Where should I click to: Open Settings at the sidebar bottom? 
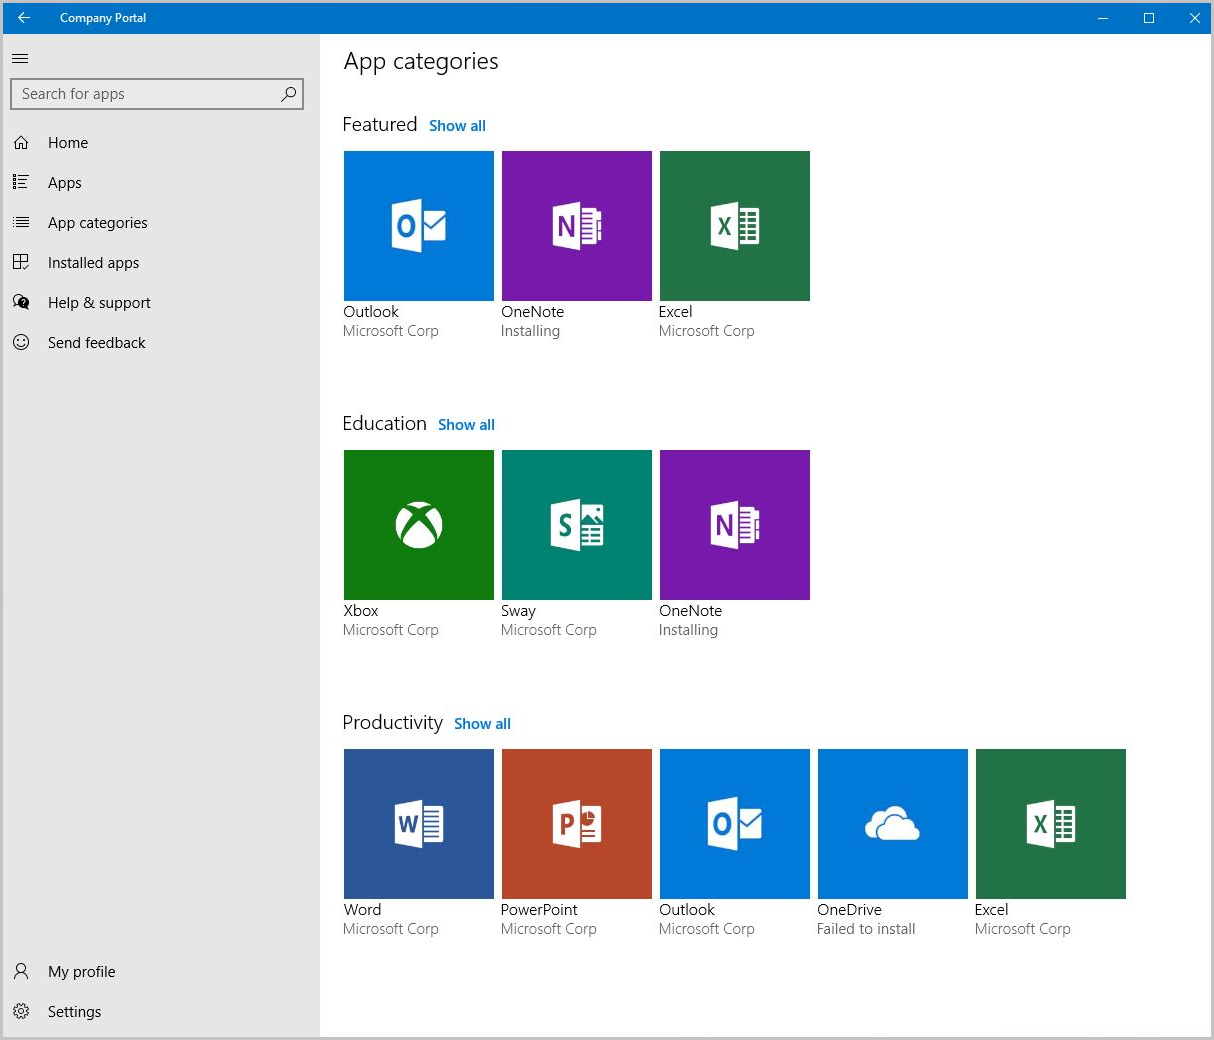pyautogui.click(x=74, y=1012)
